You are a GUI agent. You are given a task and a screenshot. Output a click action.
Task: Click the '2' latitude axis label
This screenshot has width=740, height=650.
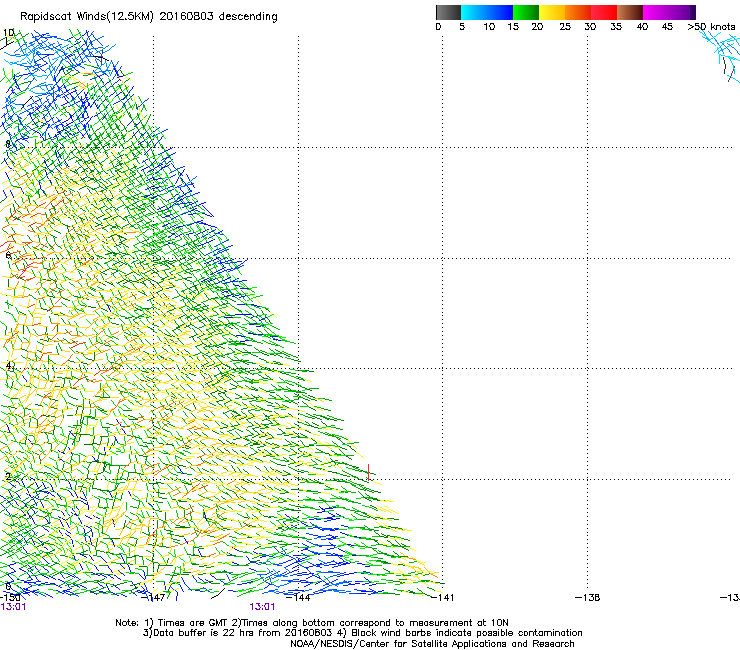(x=8, y=476)
